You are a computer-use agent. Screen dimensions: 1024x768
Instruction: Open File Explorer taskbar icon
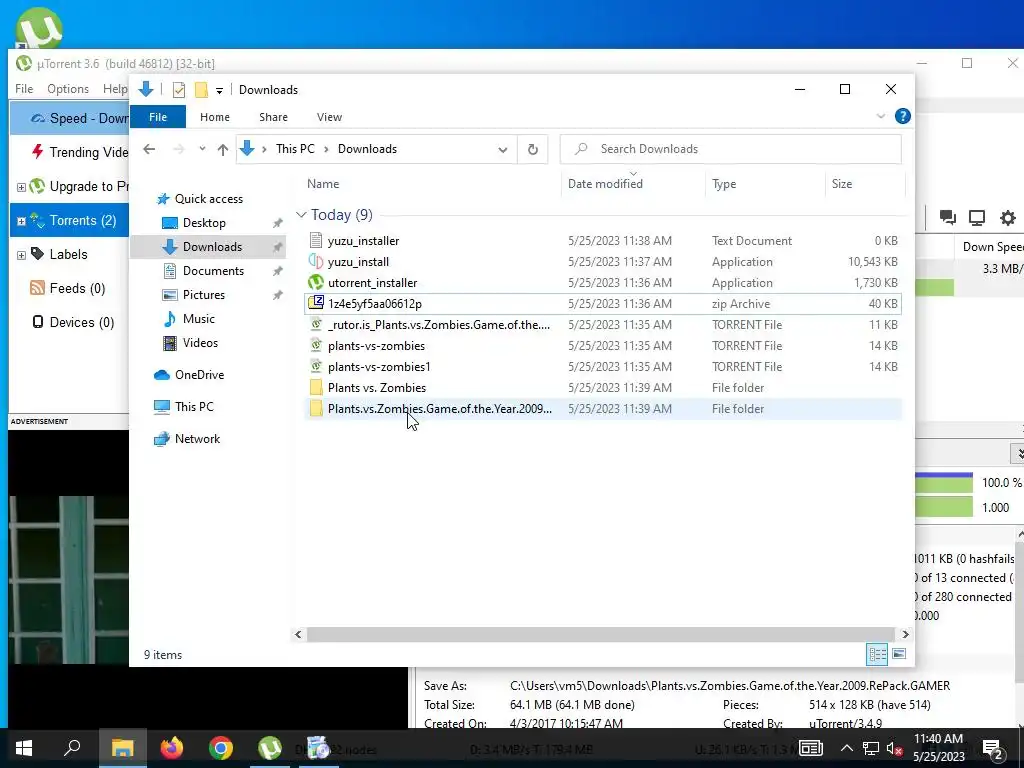click(122, 748)
